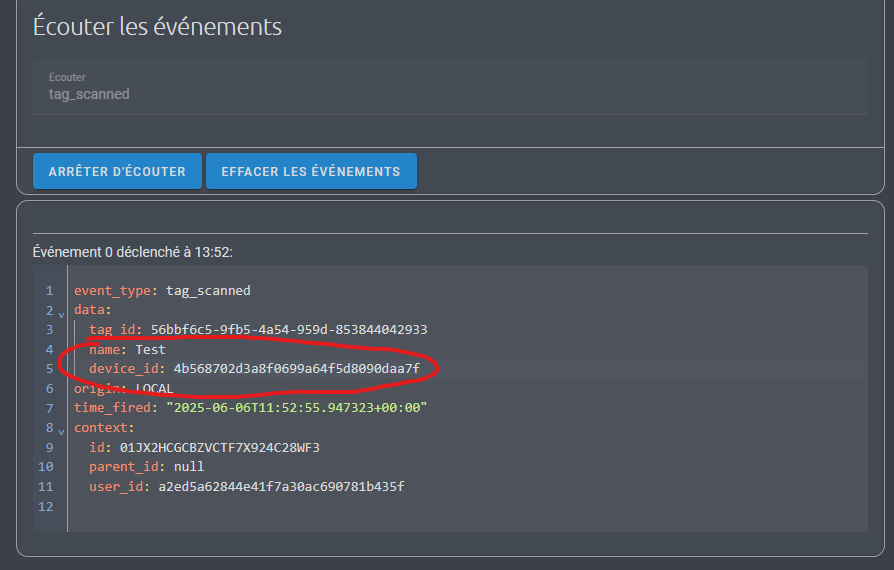The height and width of the screenshot is (570, 894).
Task: Click the event_type key on line 1
Action: [x=112, y=291]
